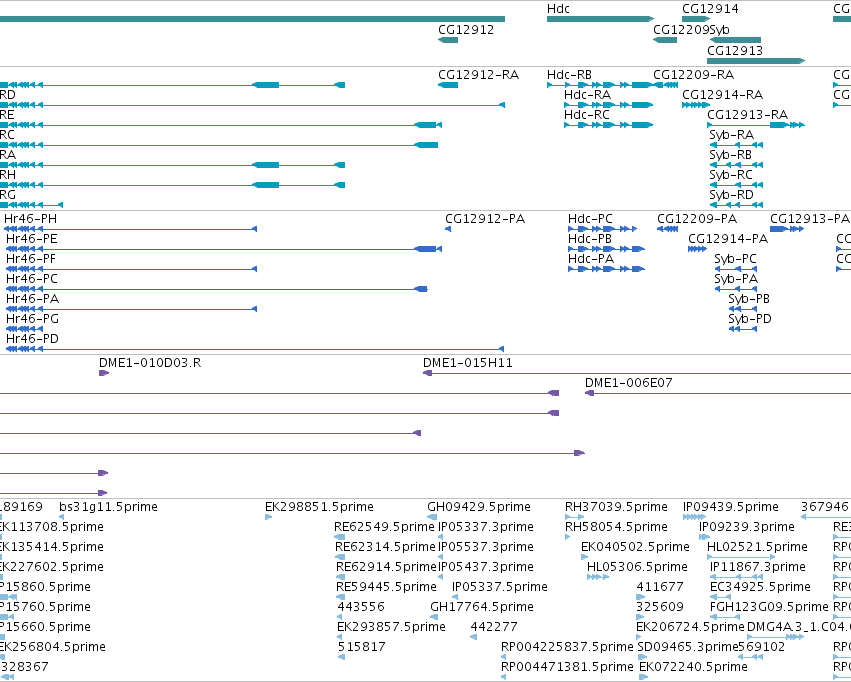Click transcript CG12209-RA label
This screenshot has height=682, width=851.
coord(694,75)
